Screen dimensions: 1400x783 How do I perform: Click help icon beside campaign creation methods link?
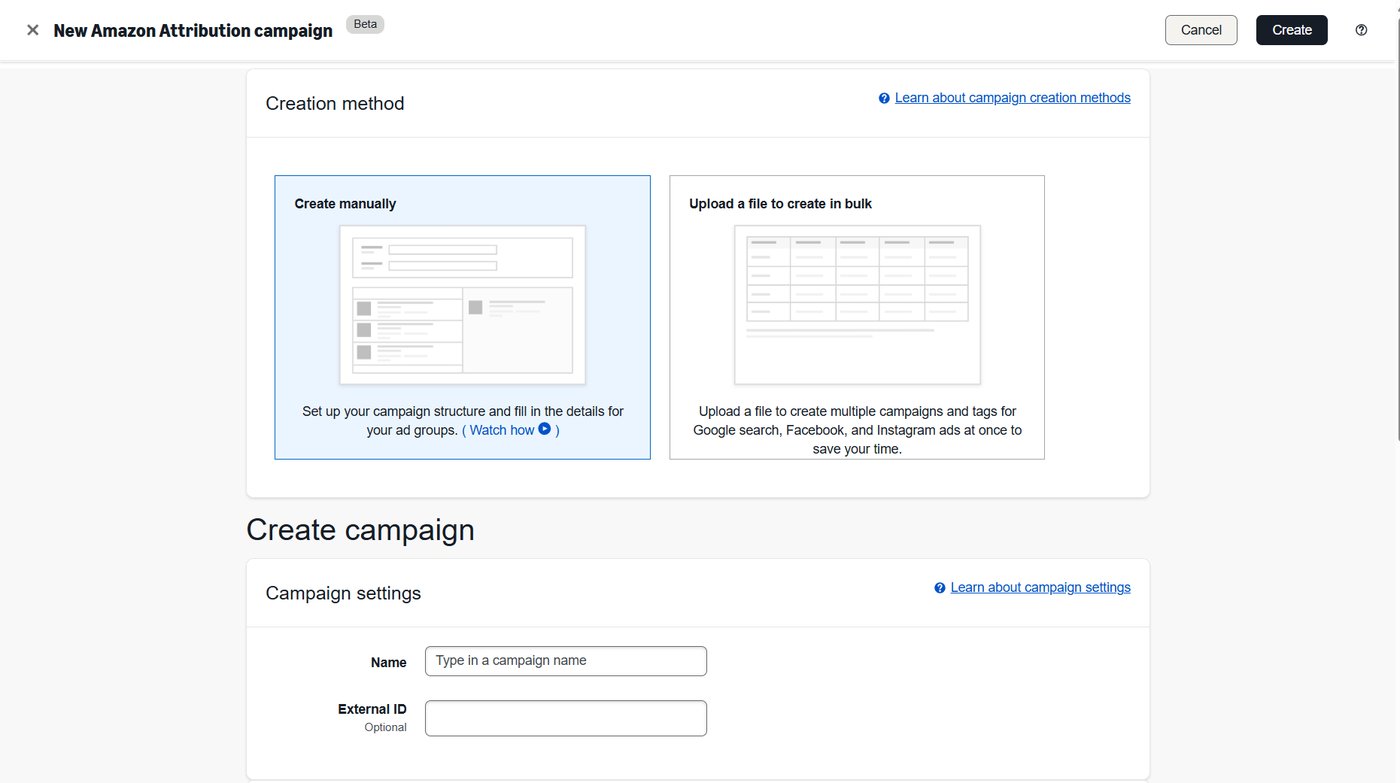click(x=884, y=98)
